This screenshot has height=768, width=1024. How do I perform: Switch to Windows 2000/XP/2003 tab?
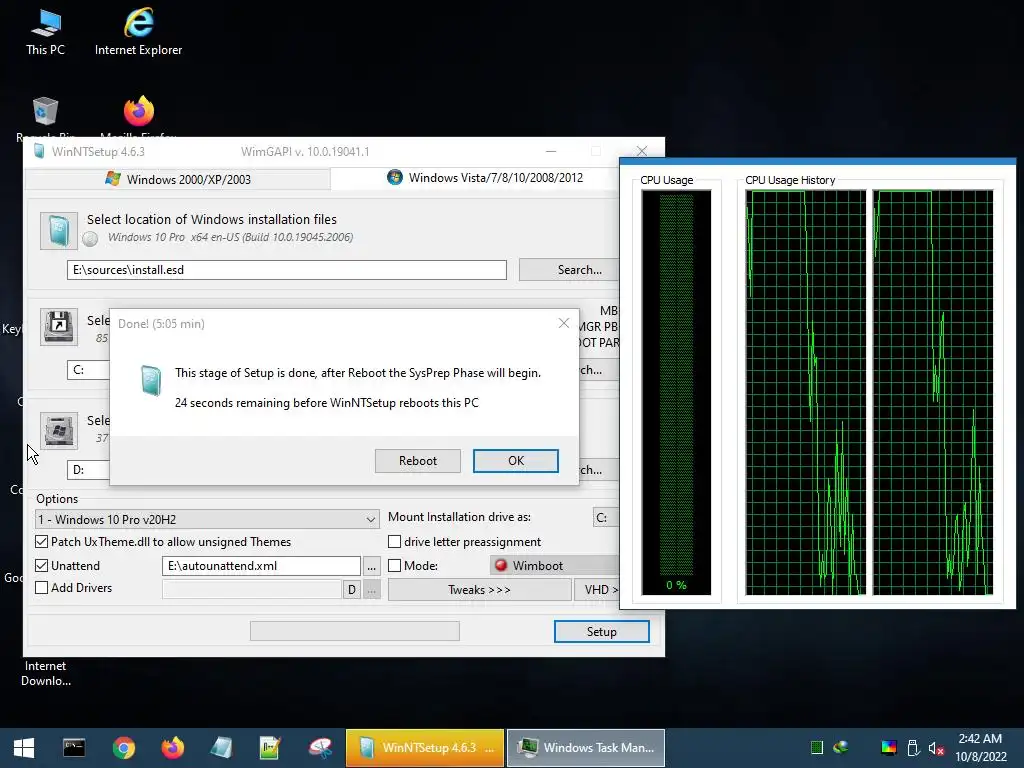coord(178,179)
